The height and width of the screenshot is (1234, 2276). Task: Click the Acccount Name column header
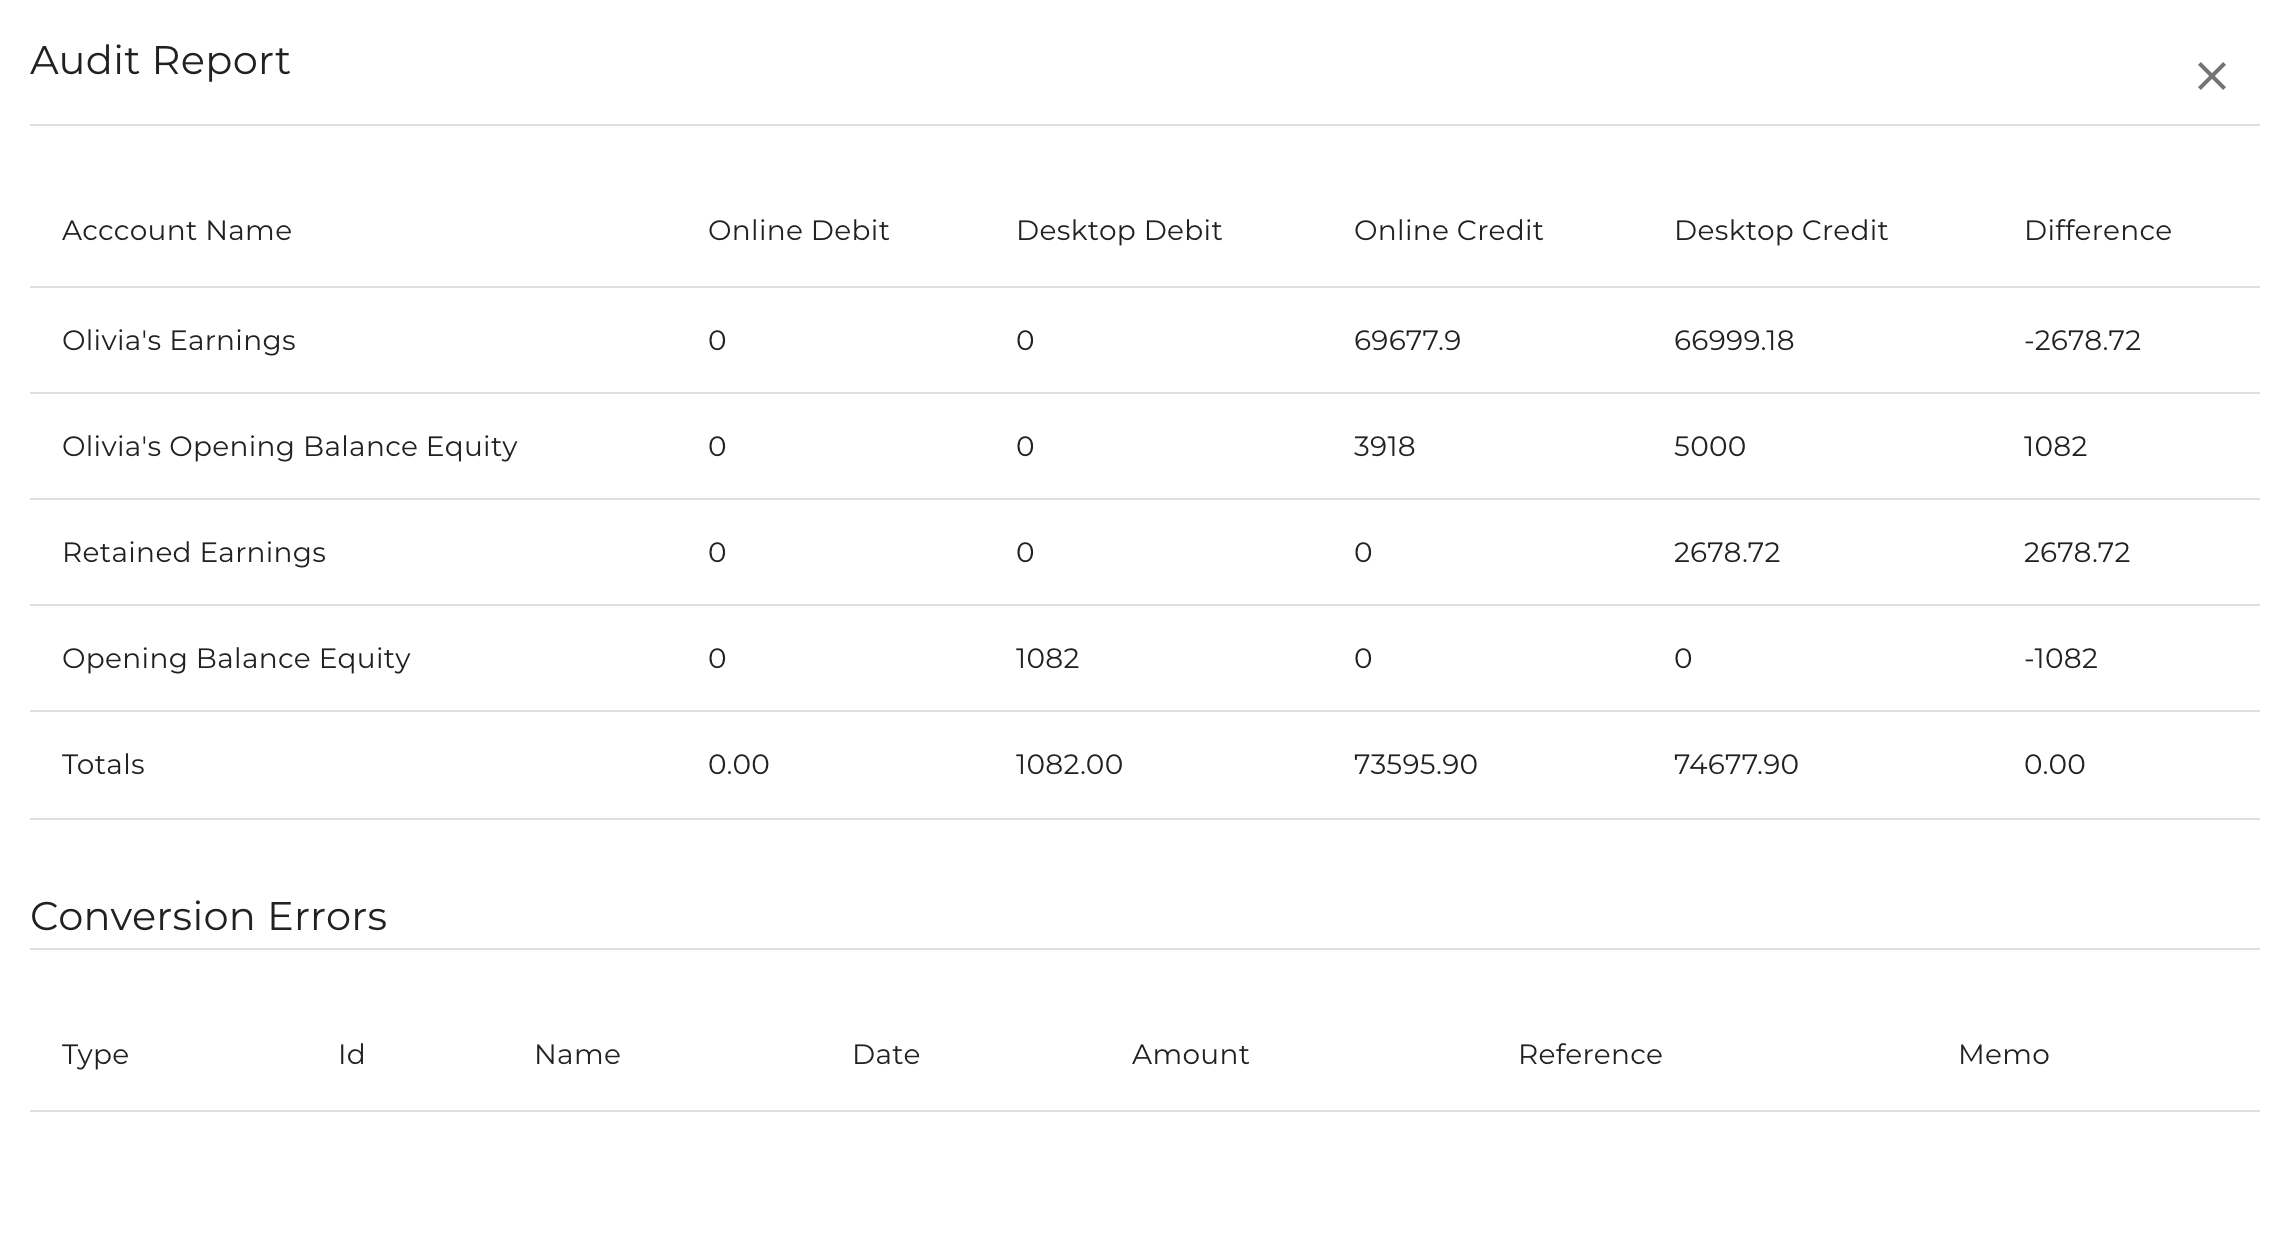[x=177, y=231]
